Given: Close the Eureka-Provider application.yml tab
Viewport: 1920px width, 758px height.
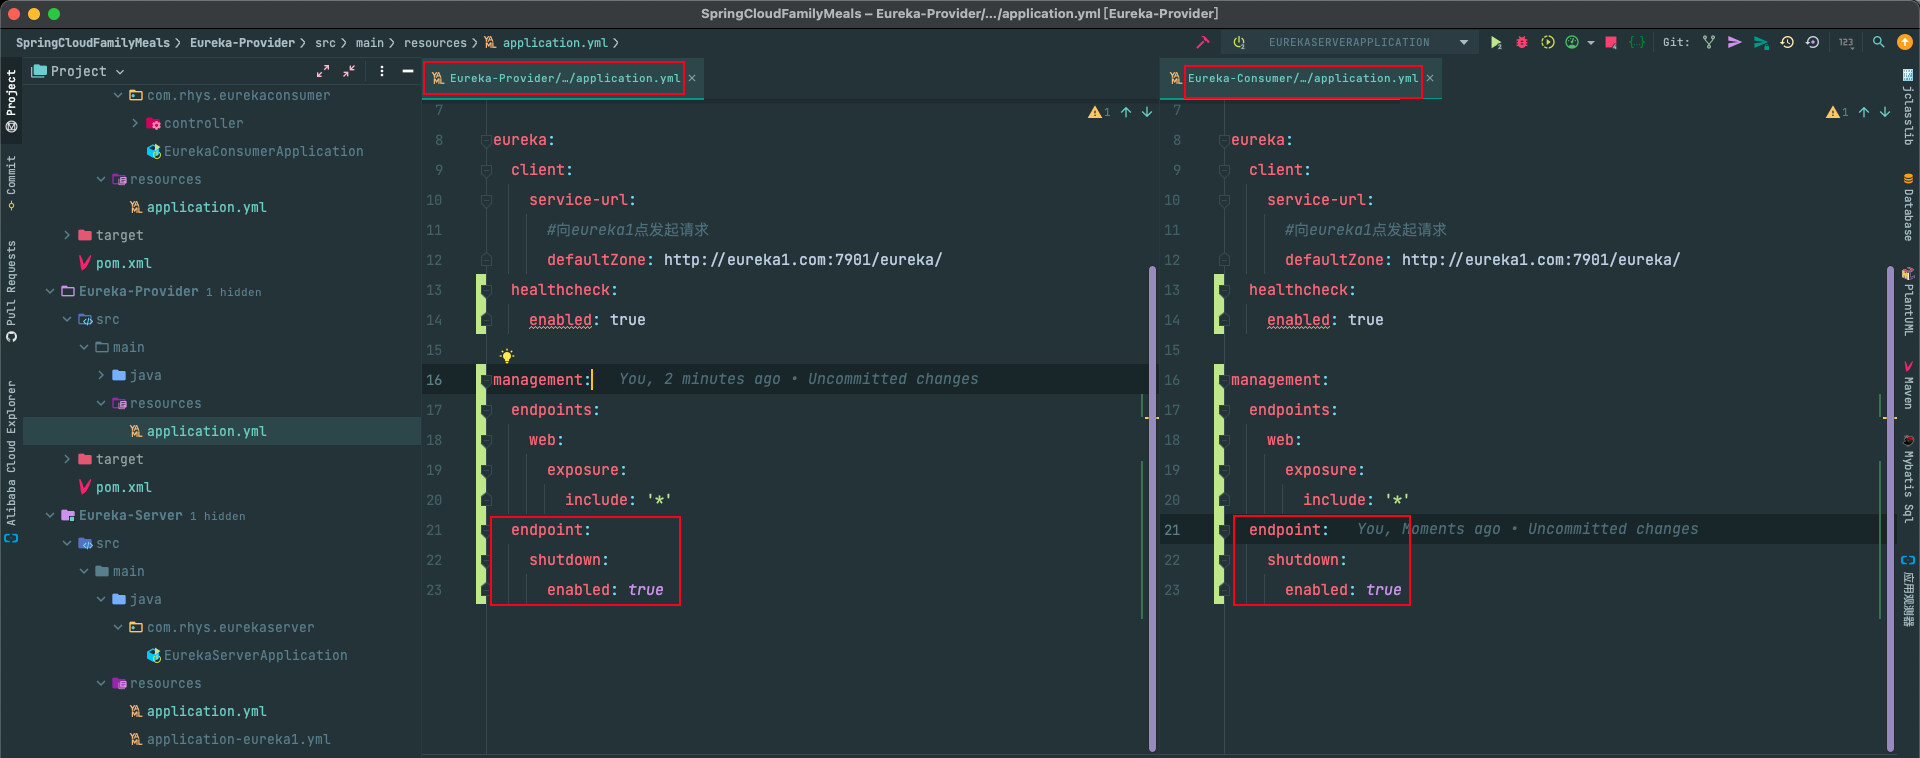Looking at the screenshot, I should [x=692, y=78].
